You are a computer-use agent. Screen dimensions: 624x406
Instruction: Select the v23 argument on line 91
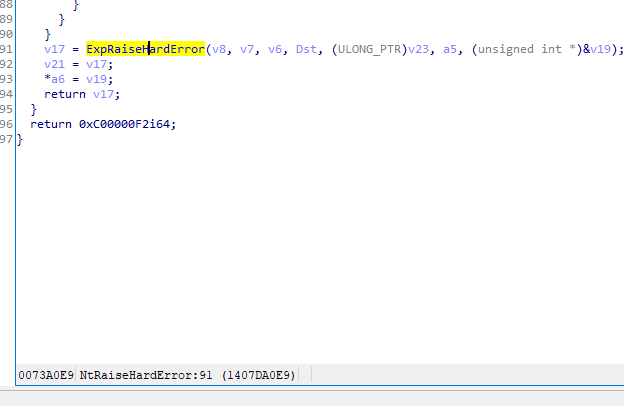pos(418,49)
